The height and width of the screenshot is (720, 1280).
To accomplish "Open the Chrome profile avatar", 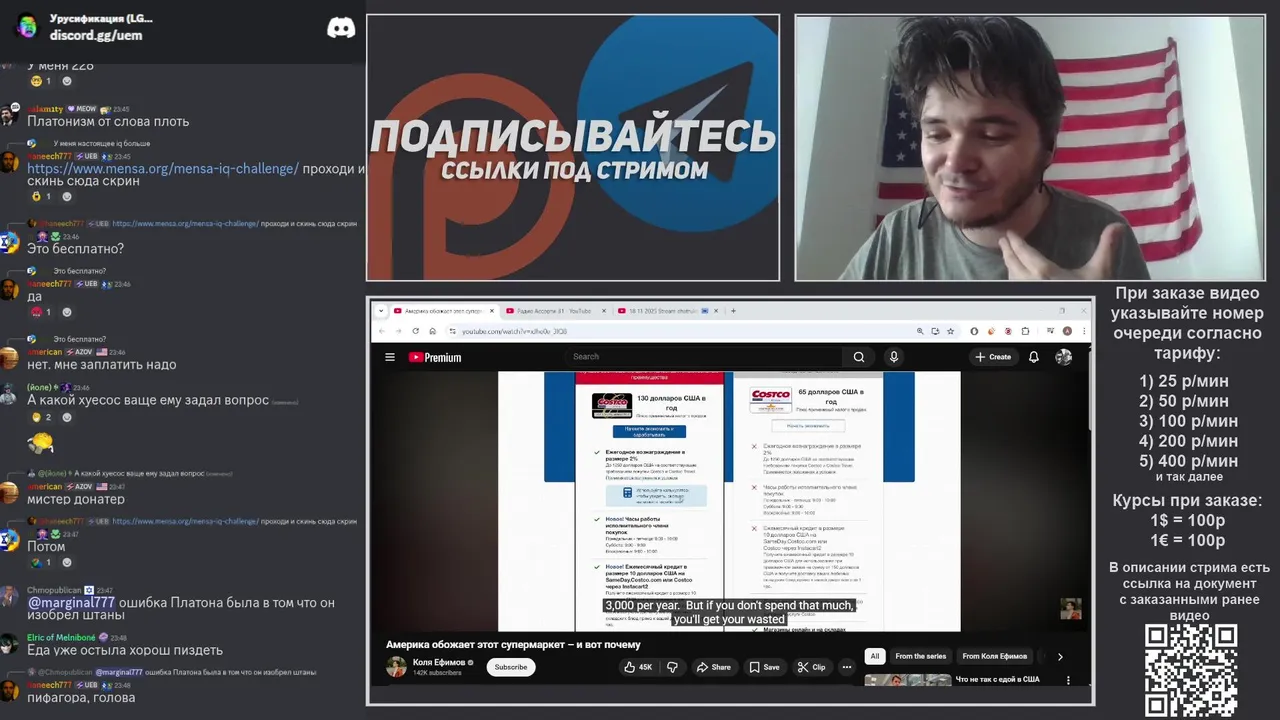I will coord(1067,331).
